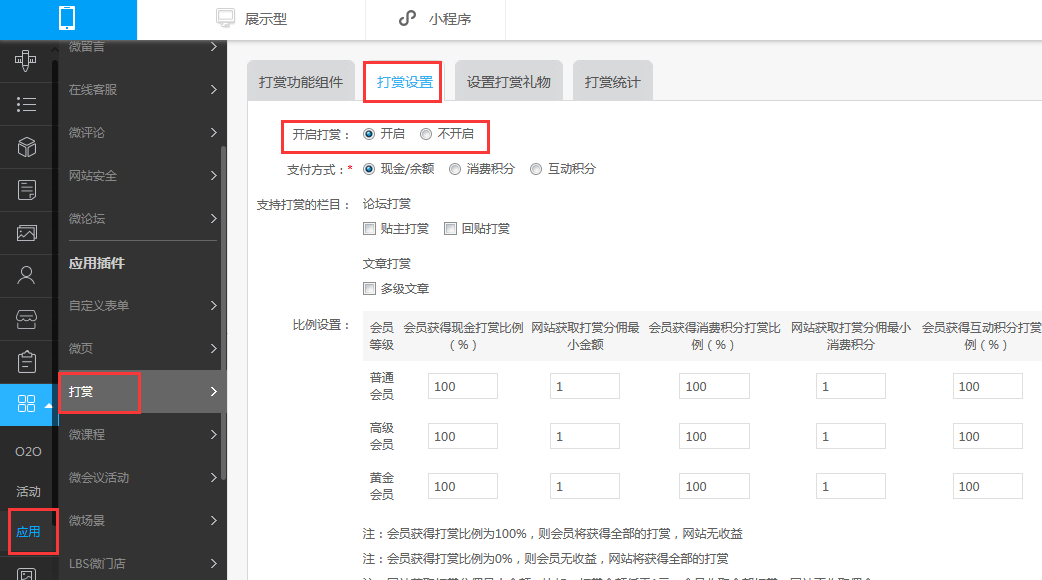Check the 回贴打赏 checkbox
The height and width of the screenshot is (580, 1042).
tap(451, 229)
